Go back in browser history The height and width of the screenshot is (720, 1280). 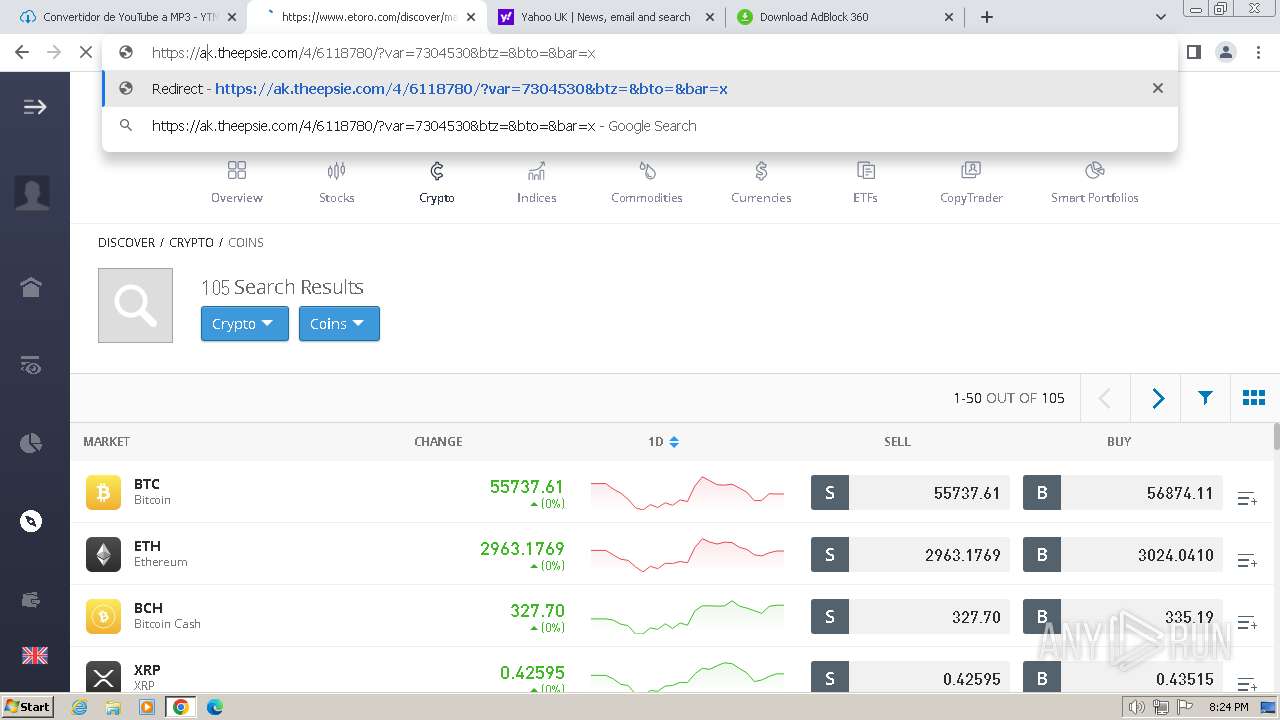pos(22,52)
